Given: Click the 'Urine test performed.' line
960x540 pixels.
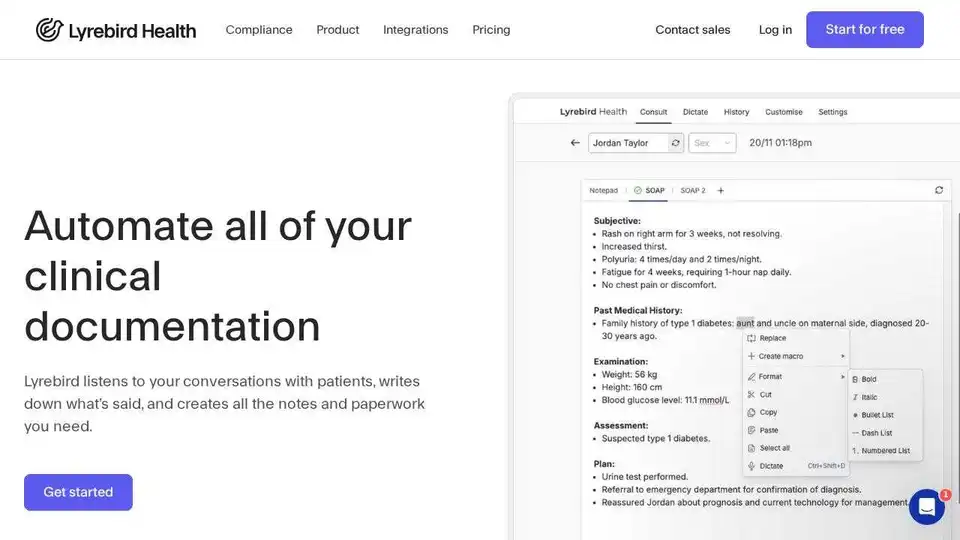Looking at the screenshot, I should point(645,476).
